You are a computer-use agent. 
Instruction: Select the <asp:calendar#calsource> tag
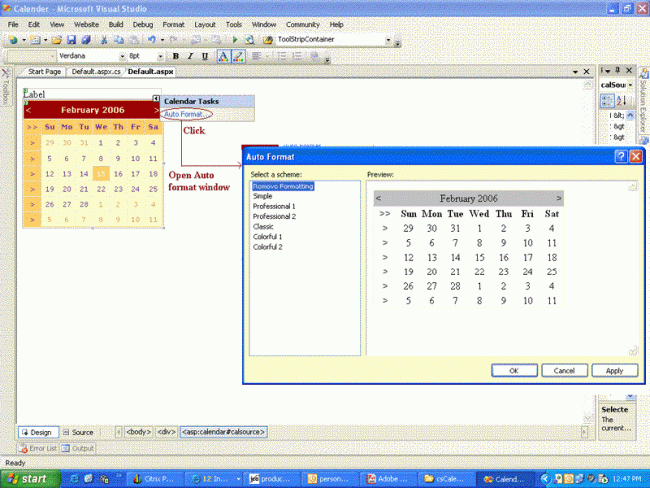224,432
